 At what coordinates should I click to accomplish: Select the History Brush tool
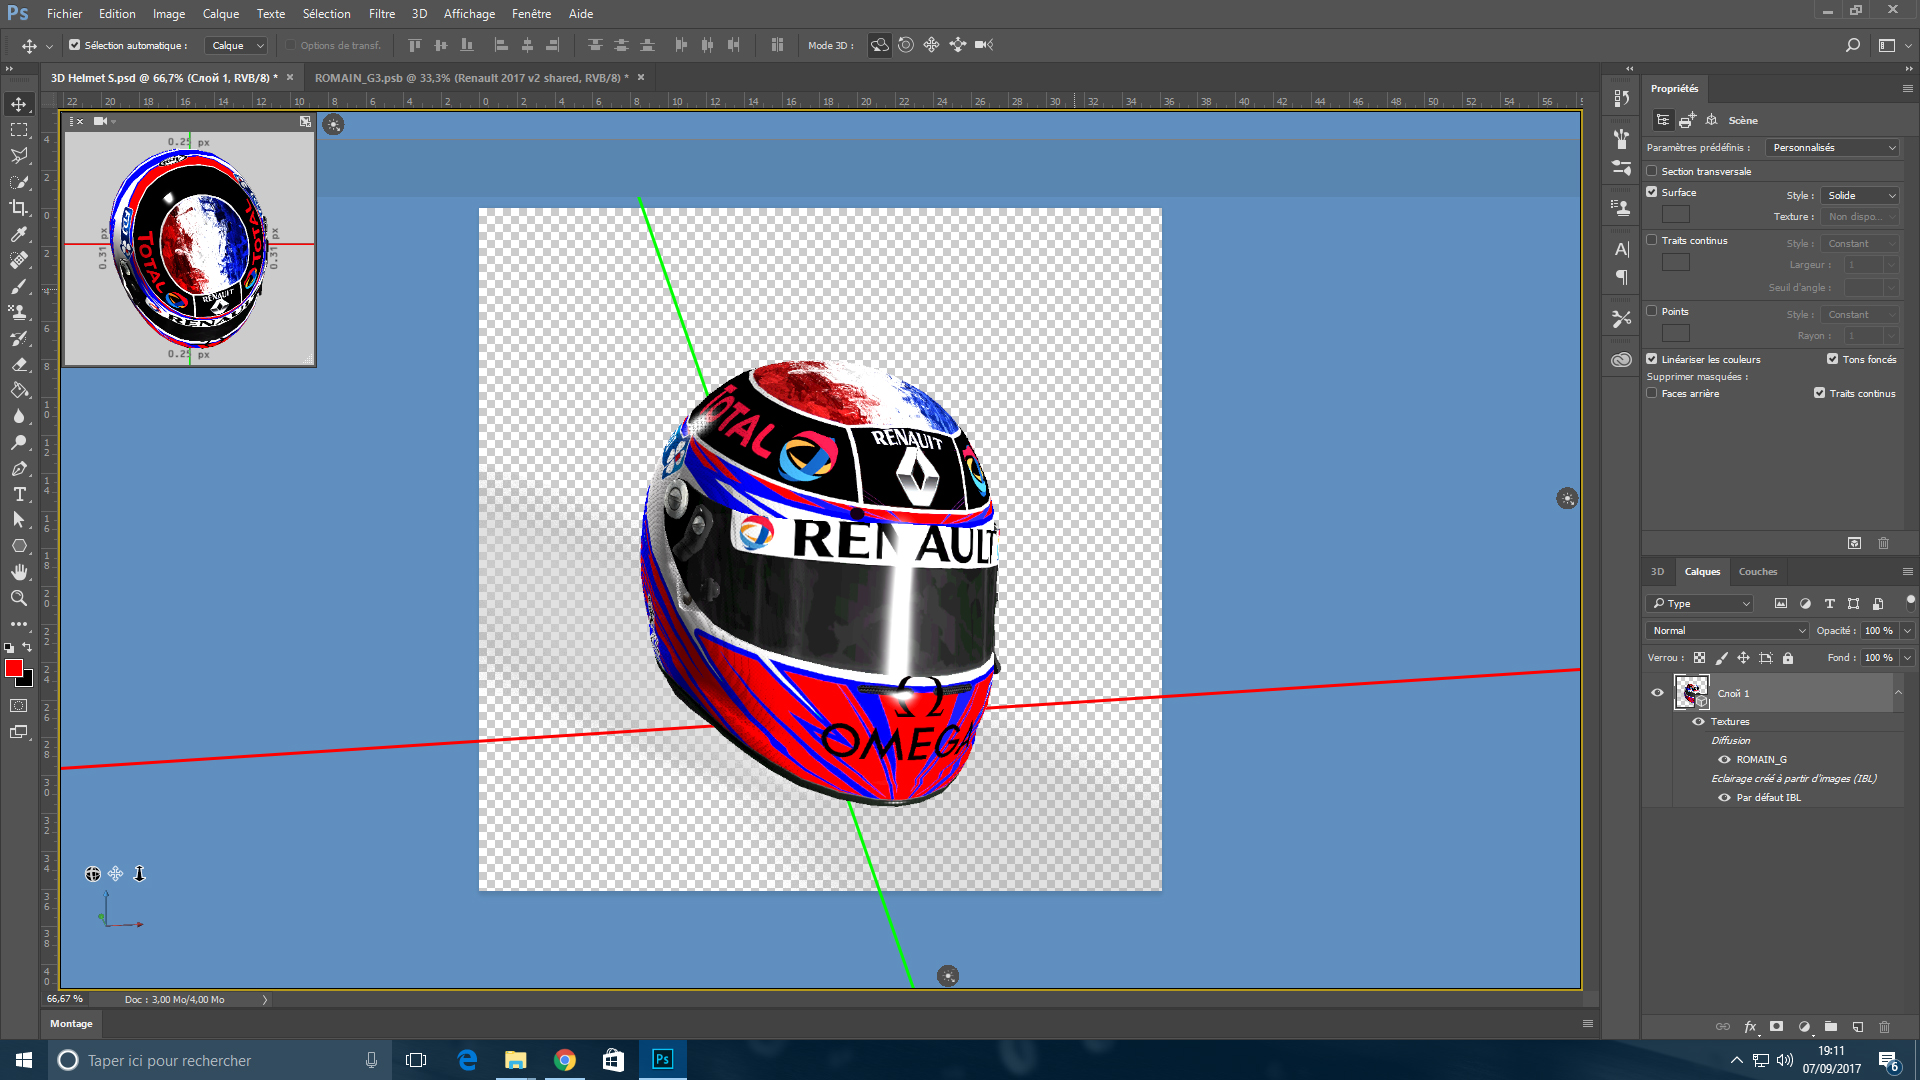[x=19, y=338]
